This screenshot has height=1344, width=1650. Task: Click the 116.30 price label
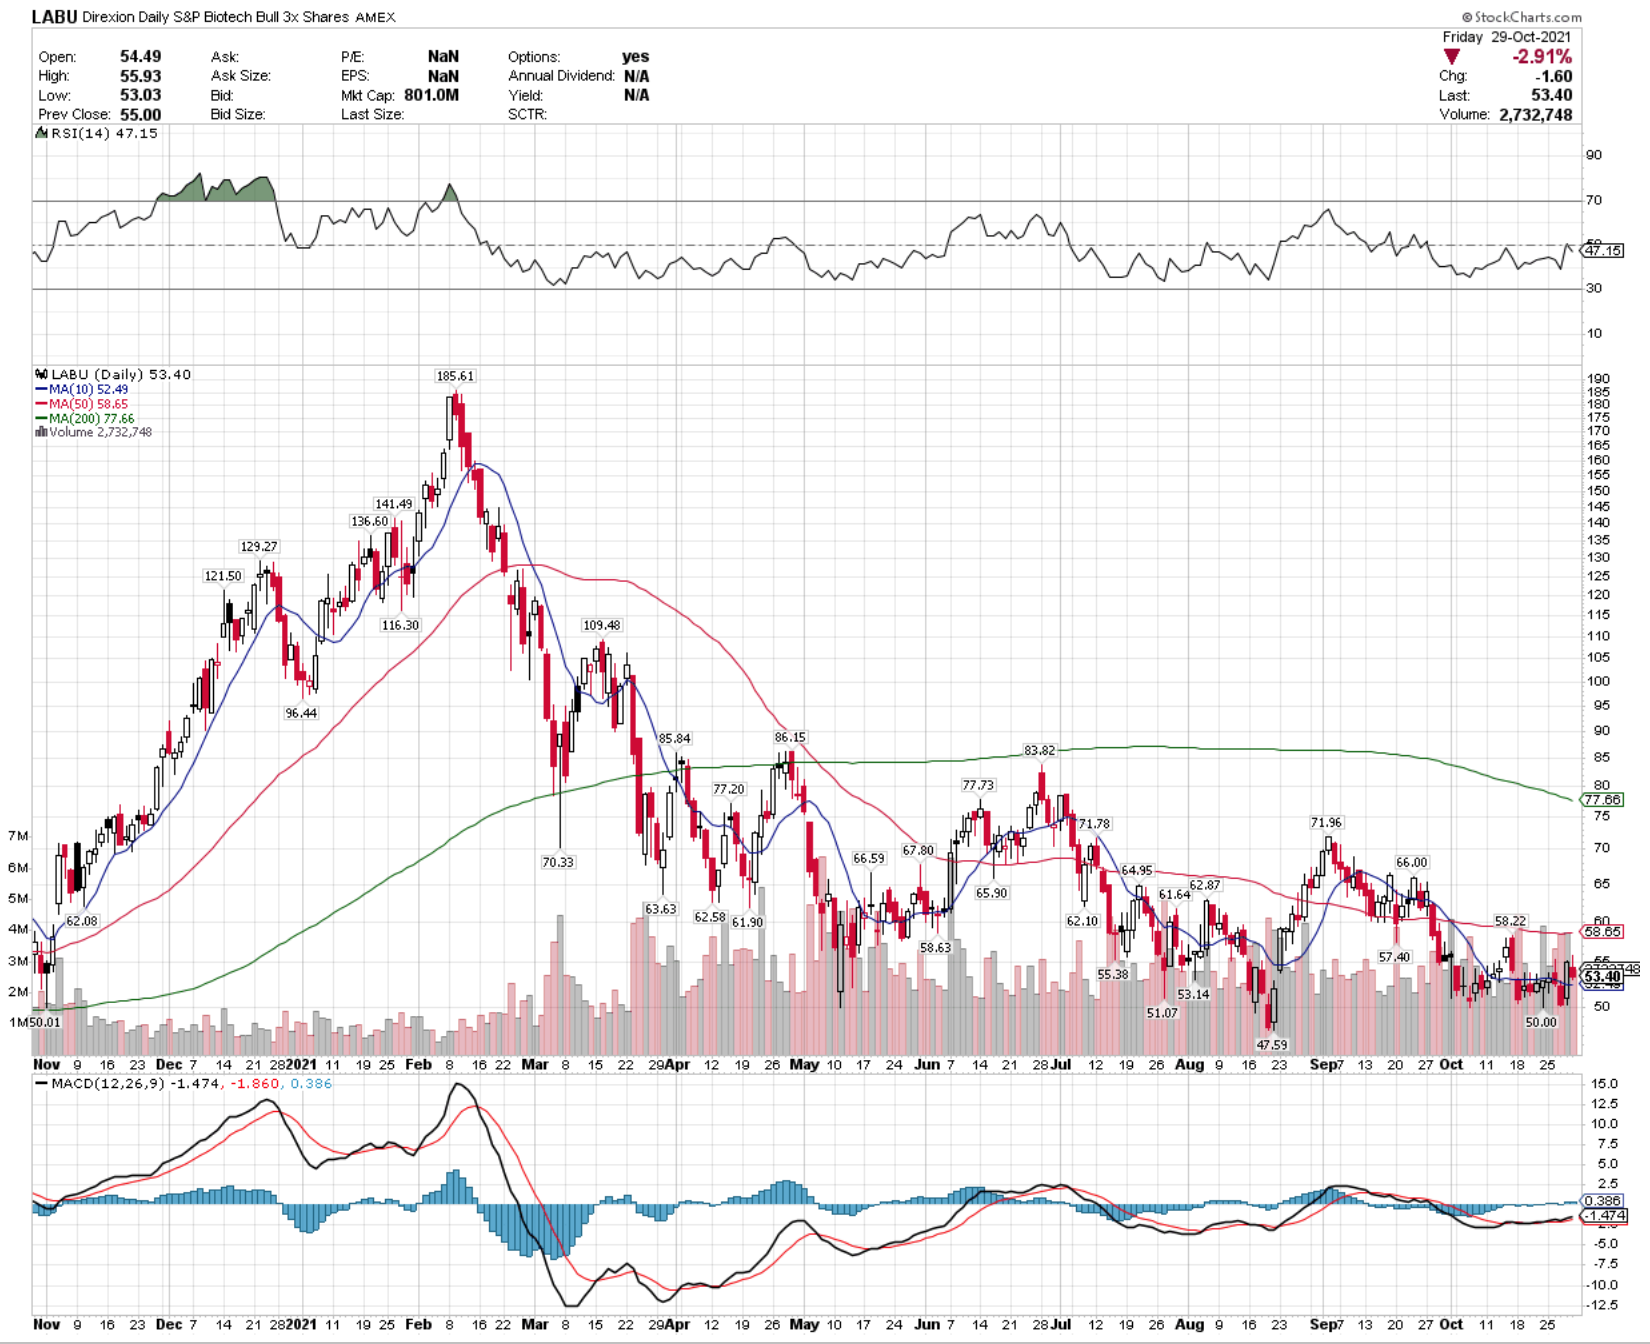[x=400, y=625]
